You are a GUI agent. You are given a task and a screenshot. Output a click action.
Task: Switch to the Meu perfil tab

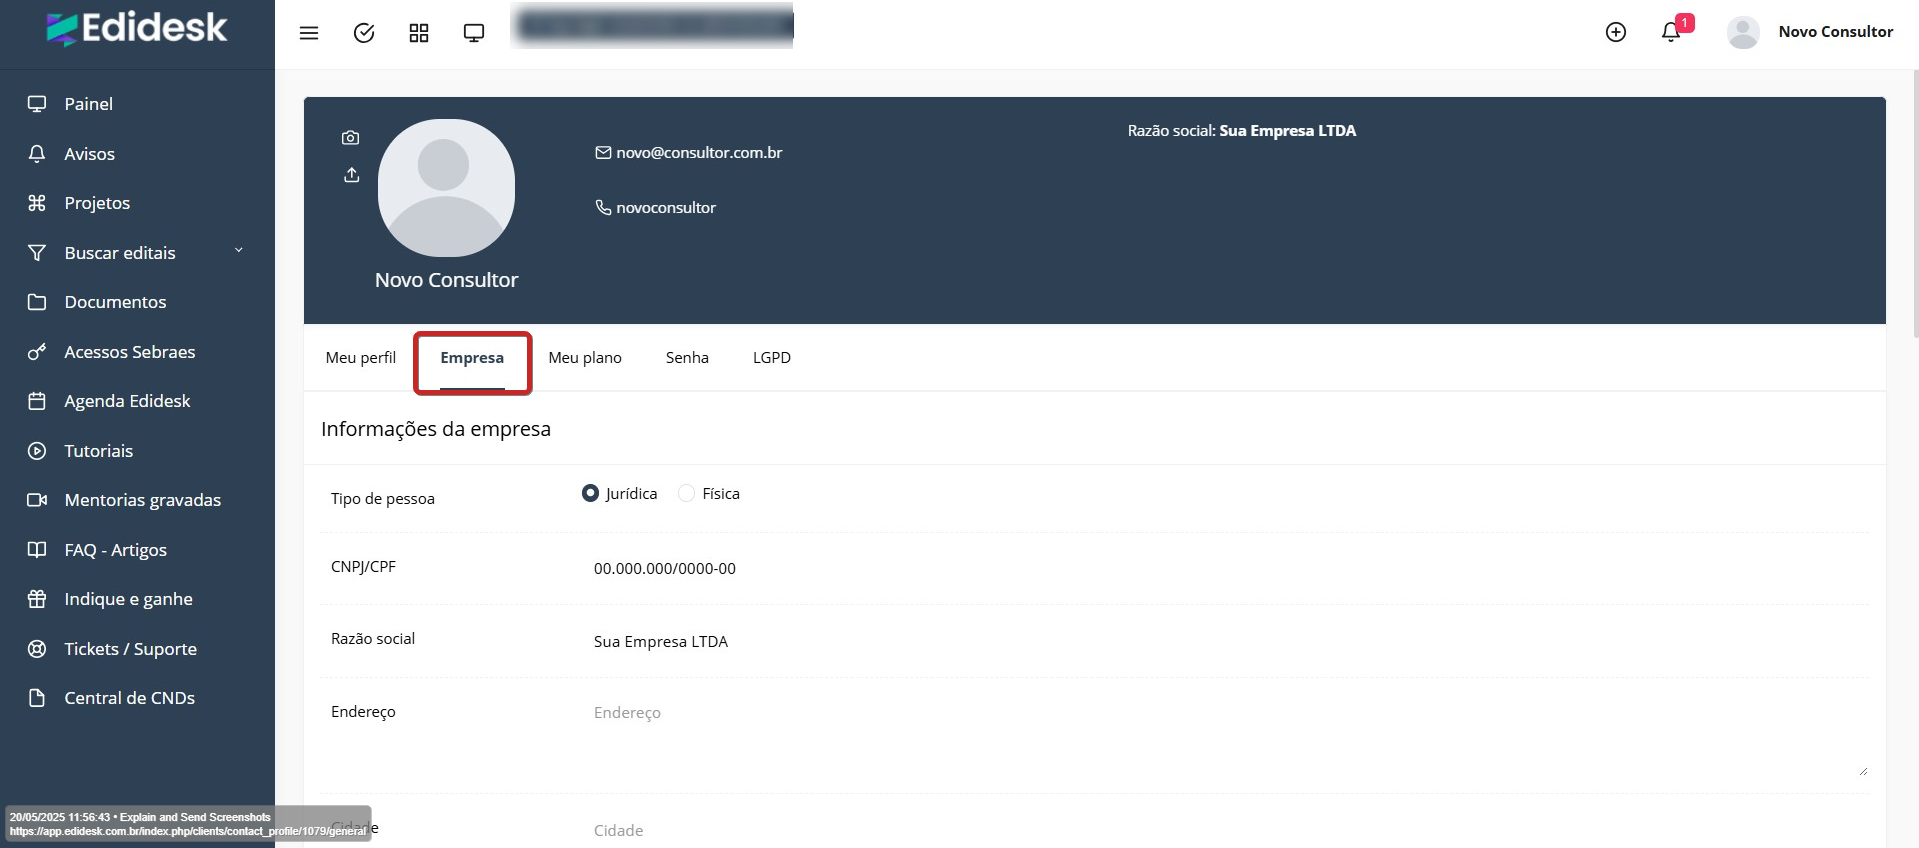coord(360,358)
